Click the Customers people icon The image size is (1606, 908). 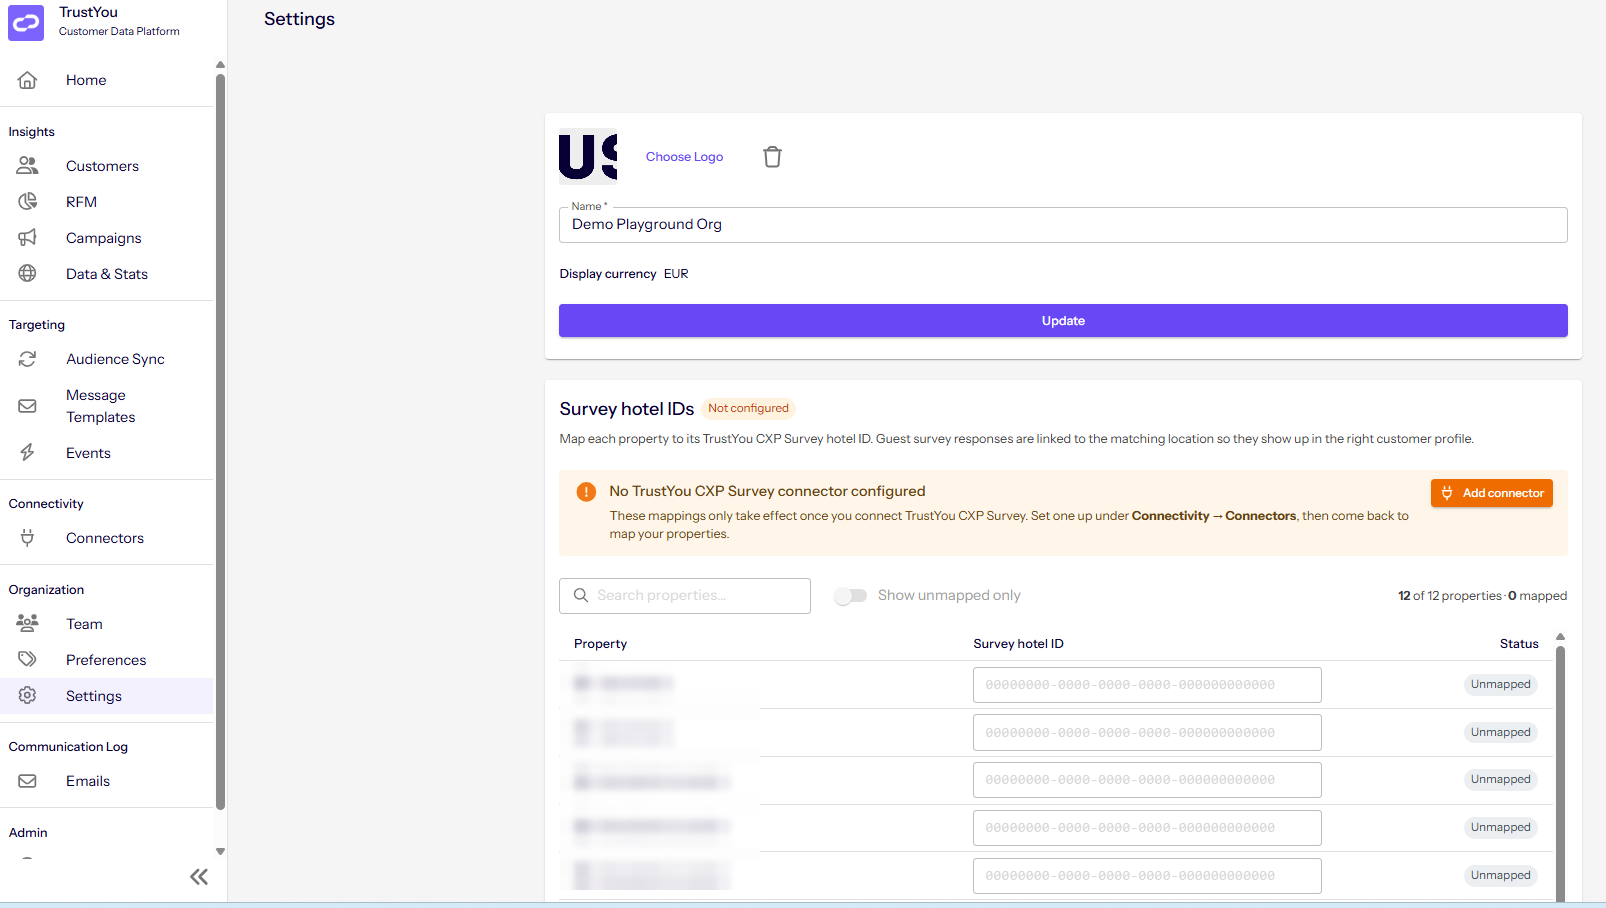pos(27,166)
